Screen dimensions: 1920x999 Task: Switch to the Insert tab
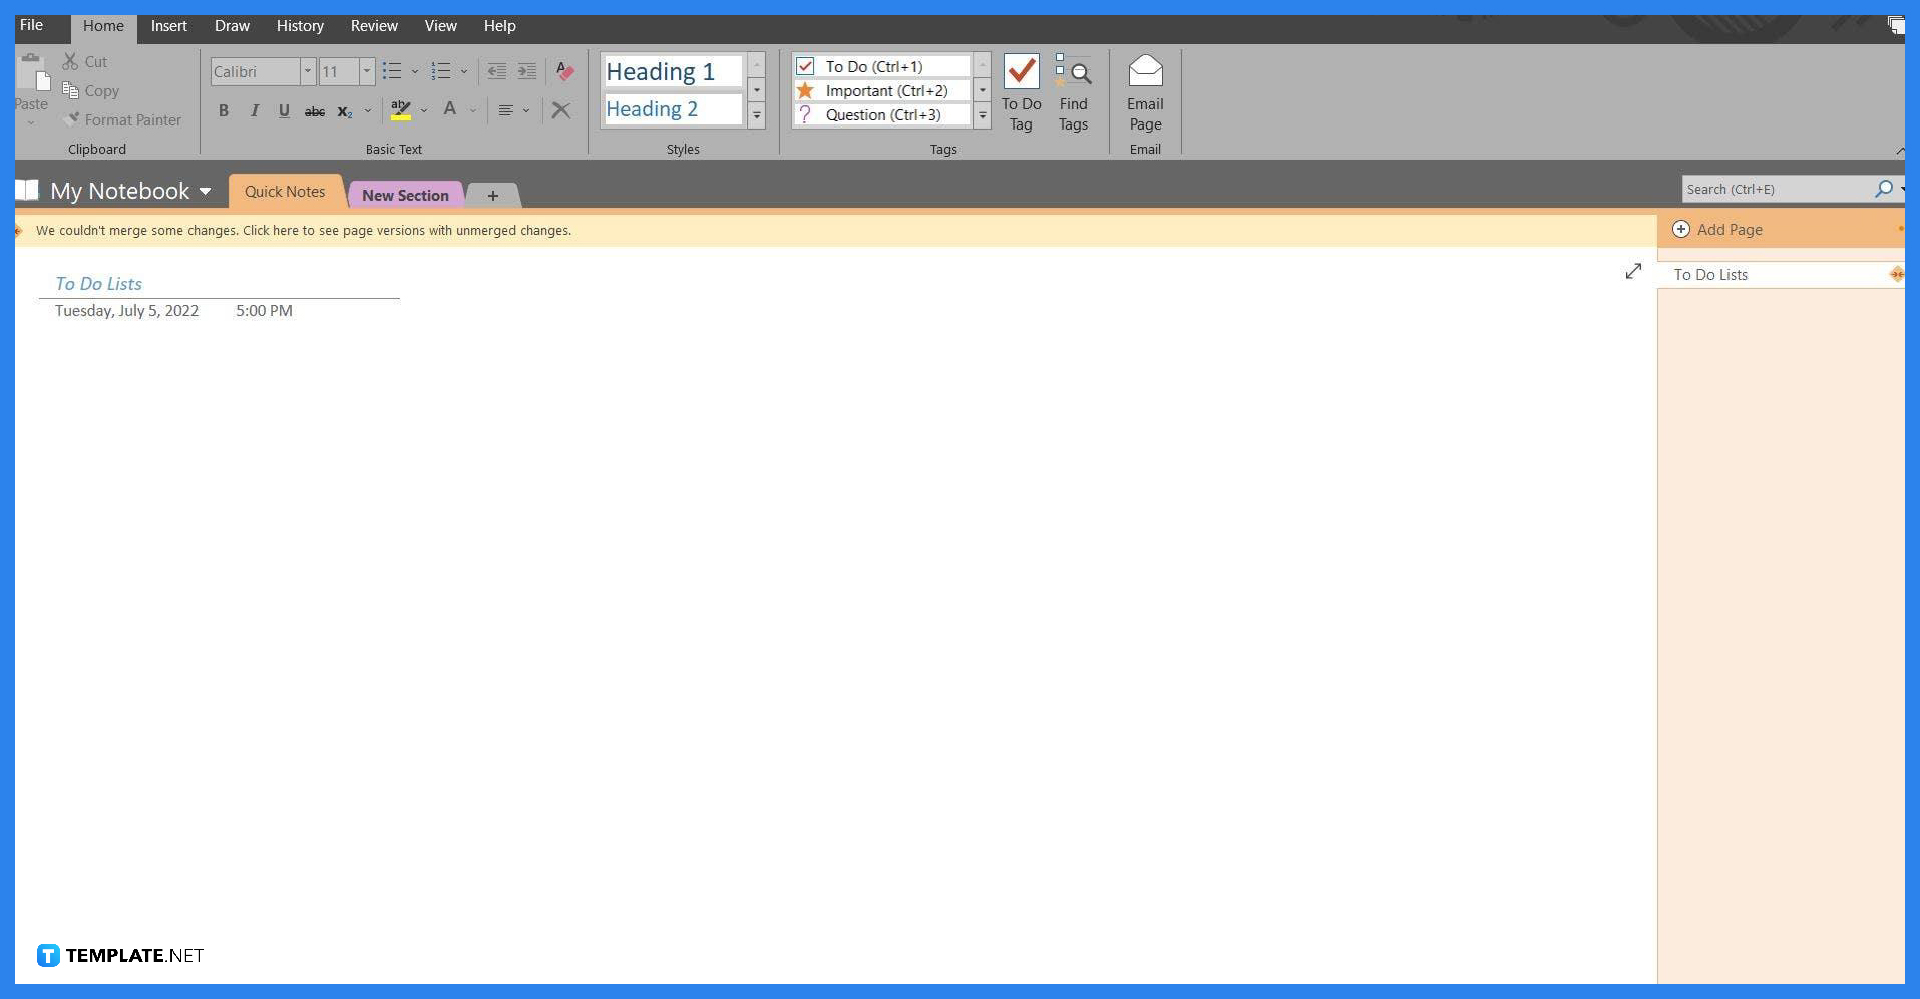point(168,26)
